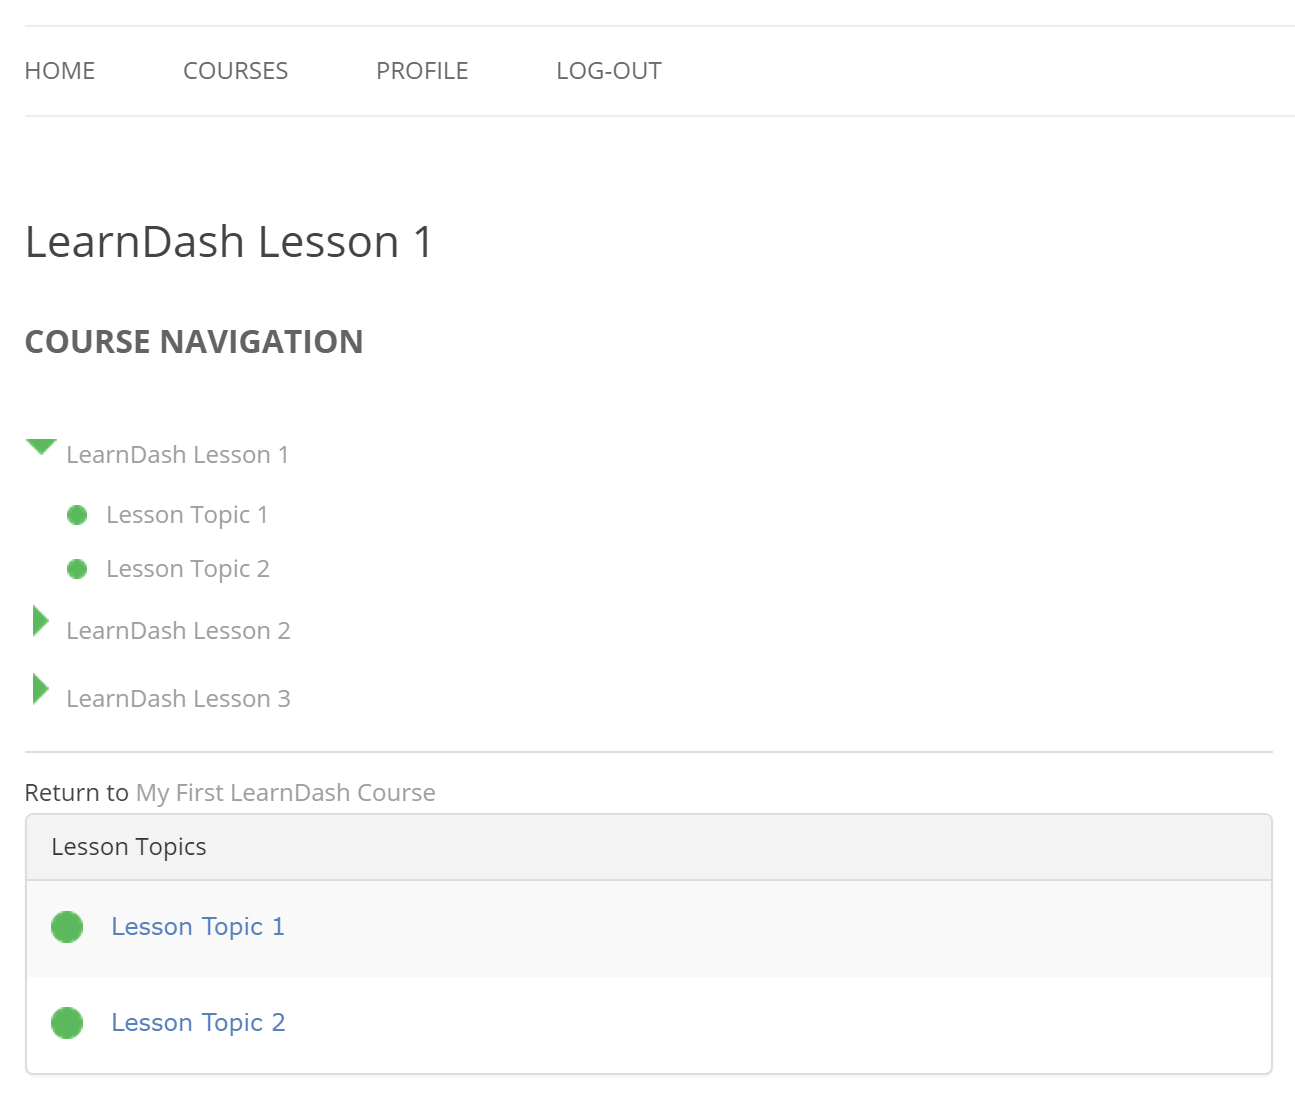The height and width of the screenshot is (1103, 1295).
Task: Click the arrow icon next to LearnDash Lesson 2
Action: click(40, 621)
